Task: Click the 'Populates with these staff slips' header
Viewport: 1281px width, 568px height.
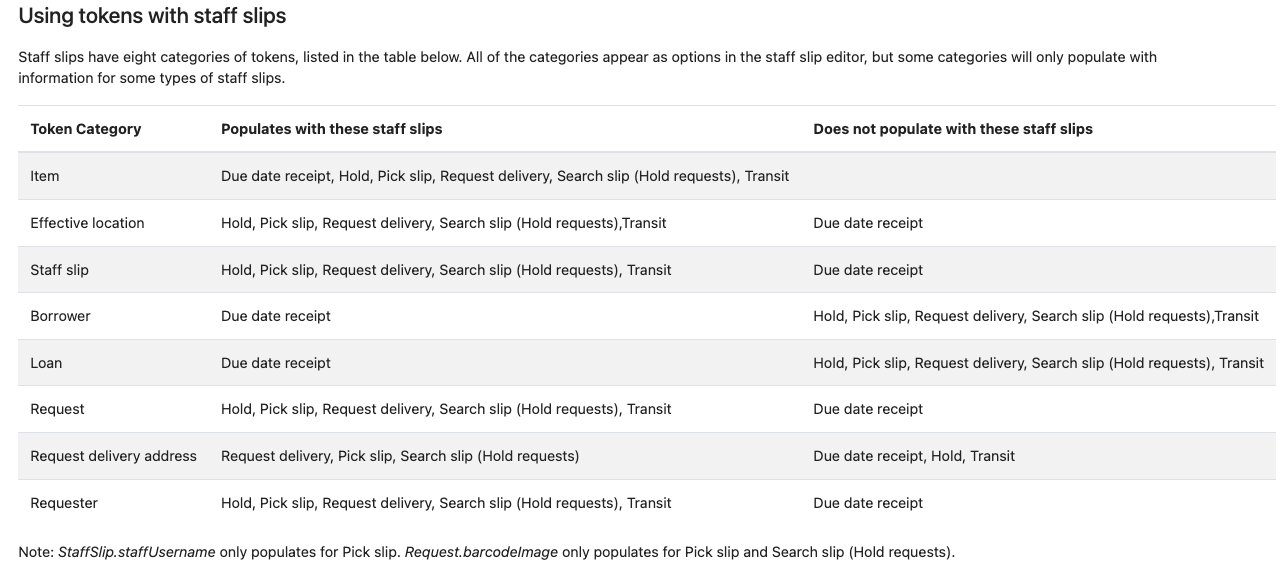Action: pyautogui.click(x=331, y=129)
